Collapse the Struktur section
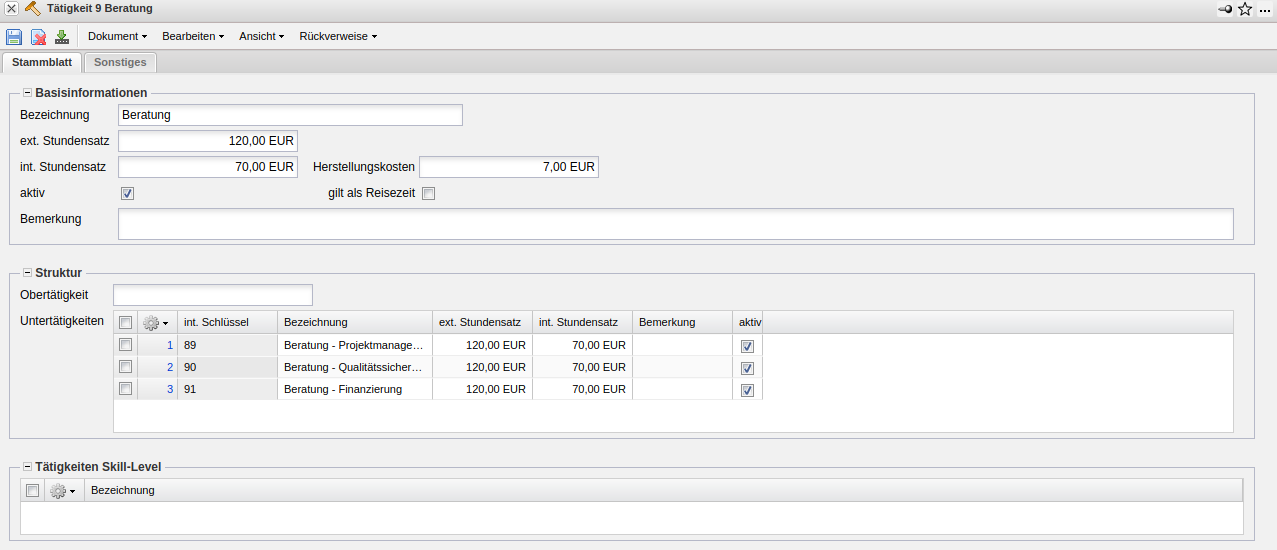 coord(27,272)
